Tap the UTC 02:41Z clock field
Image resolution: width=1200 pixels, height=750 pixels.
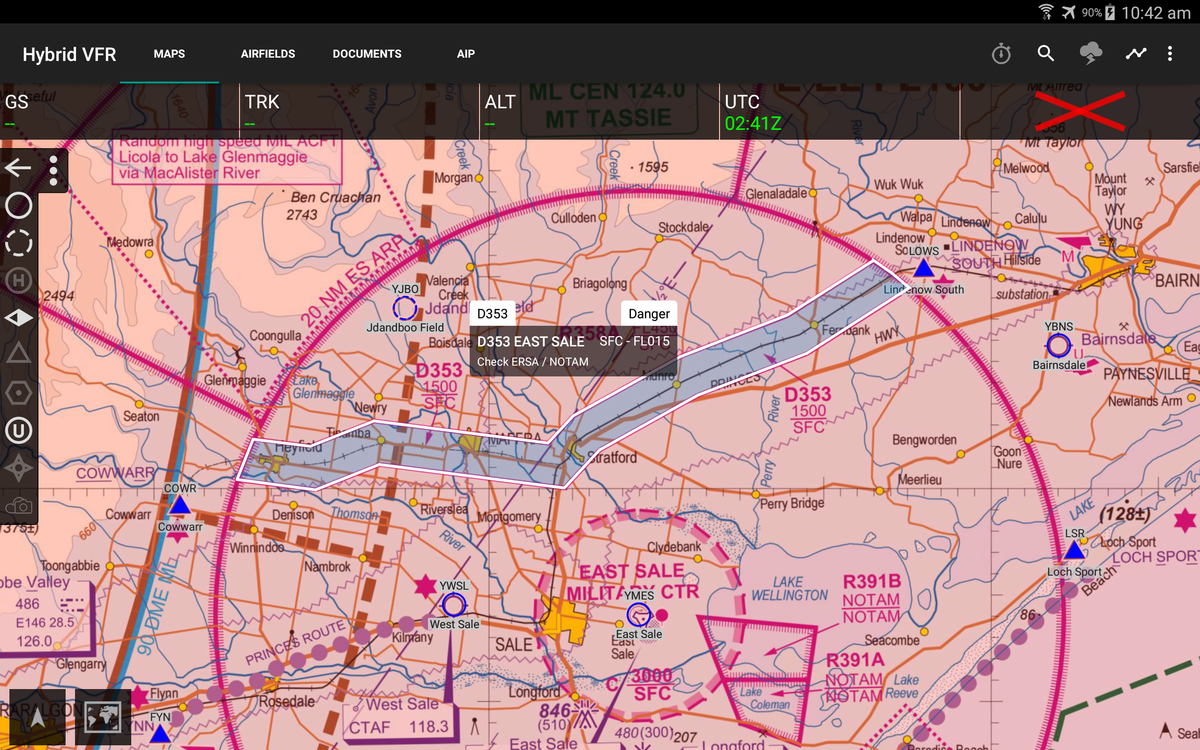click(840, 112)
